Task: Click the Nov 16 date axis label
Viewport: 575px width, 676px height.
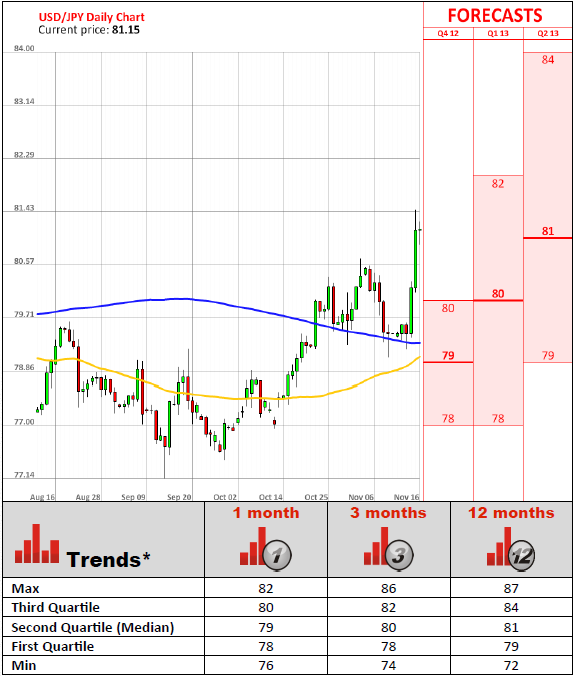Action: (x=406, y=497)
